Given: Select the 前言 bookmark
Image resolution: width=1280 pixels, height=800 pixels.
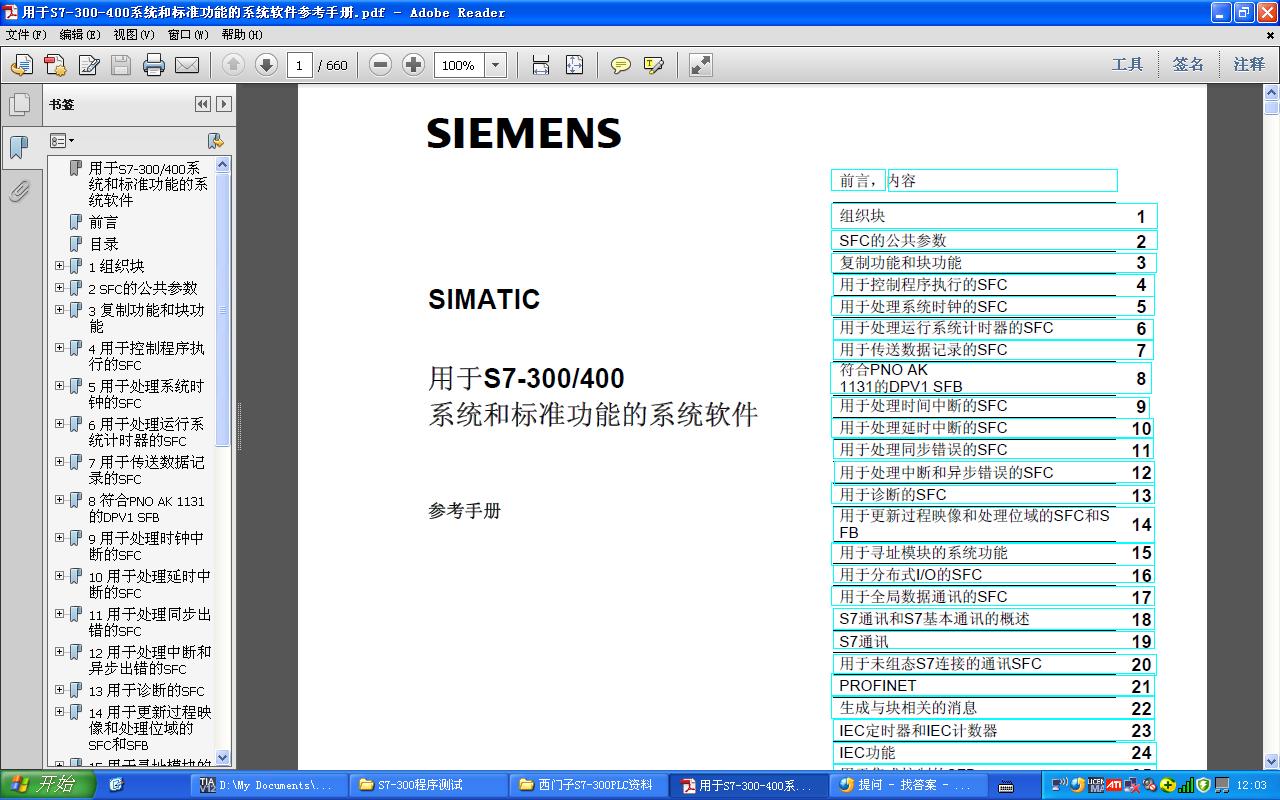Looking at the screenshot, I should click(103, 222).
